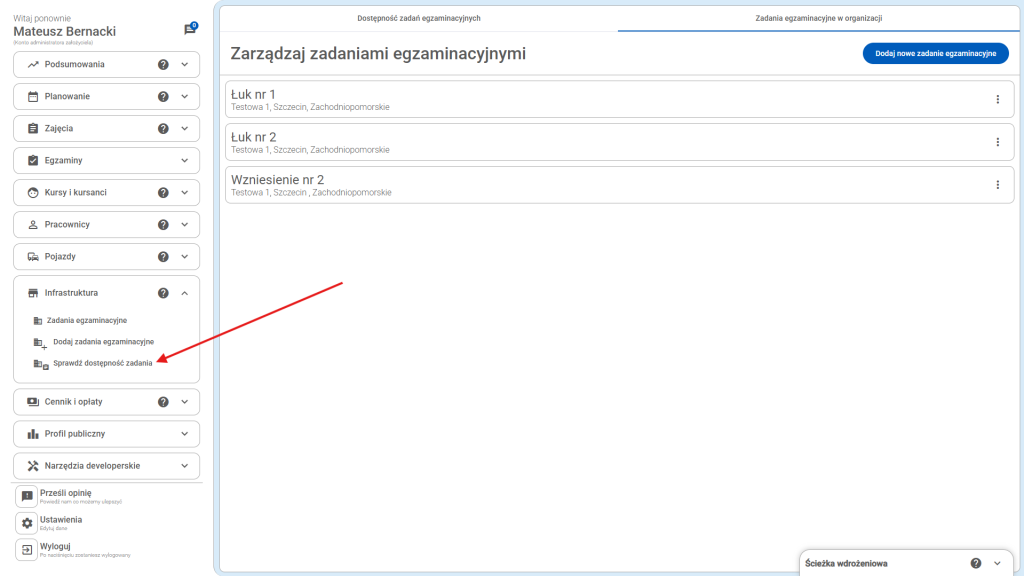Click the messages icon with notification badge
The height and width of the screenshot is (576, 1024).
[x=190, y=29]
